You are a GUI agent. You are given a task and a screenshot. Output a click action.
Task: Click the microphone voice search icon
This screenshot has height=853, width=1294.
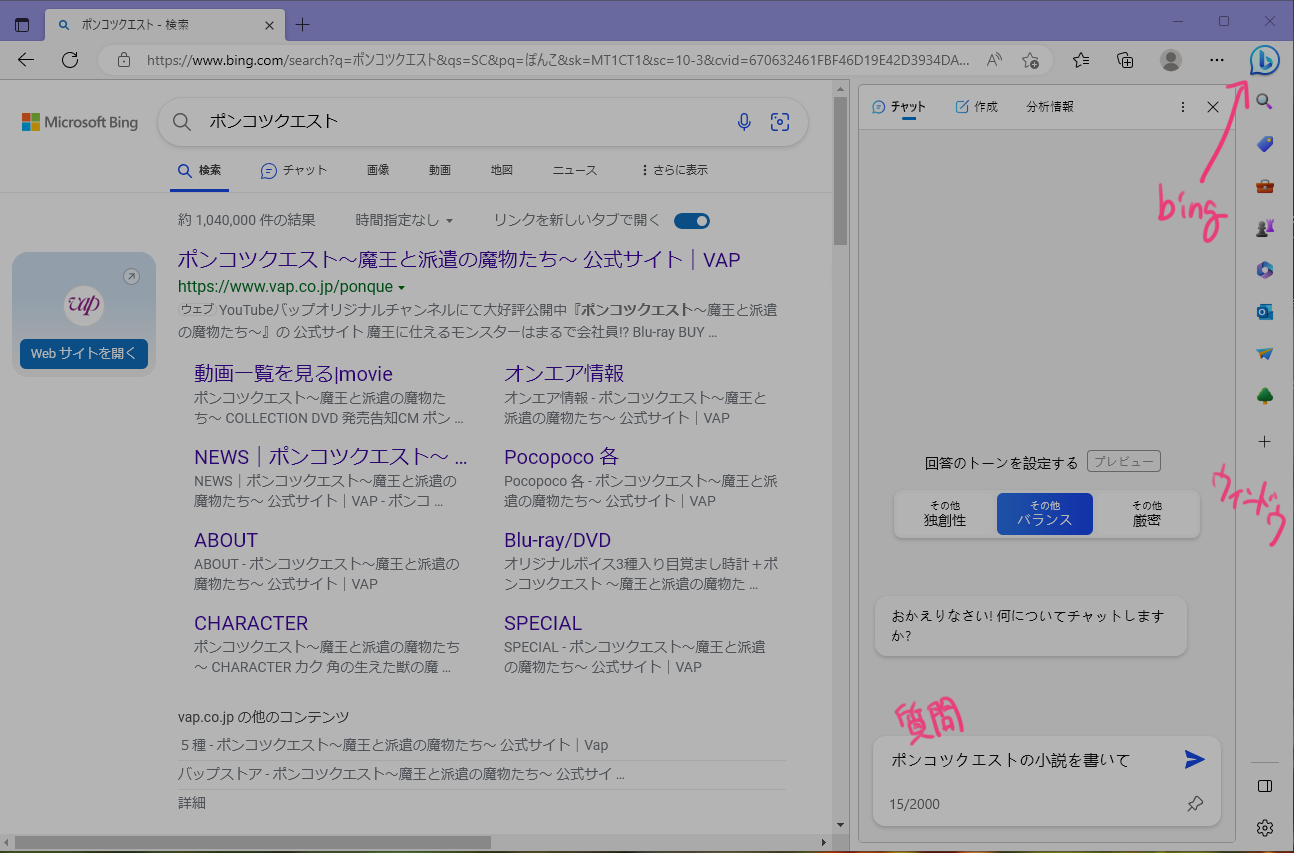point(744,122)
